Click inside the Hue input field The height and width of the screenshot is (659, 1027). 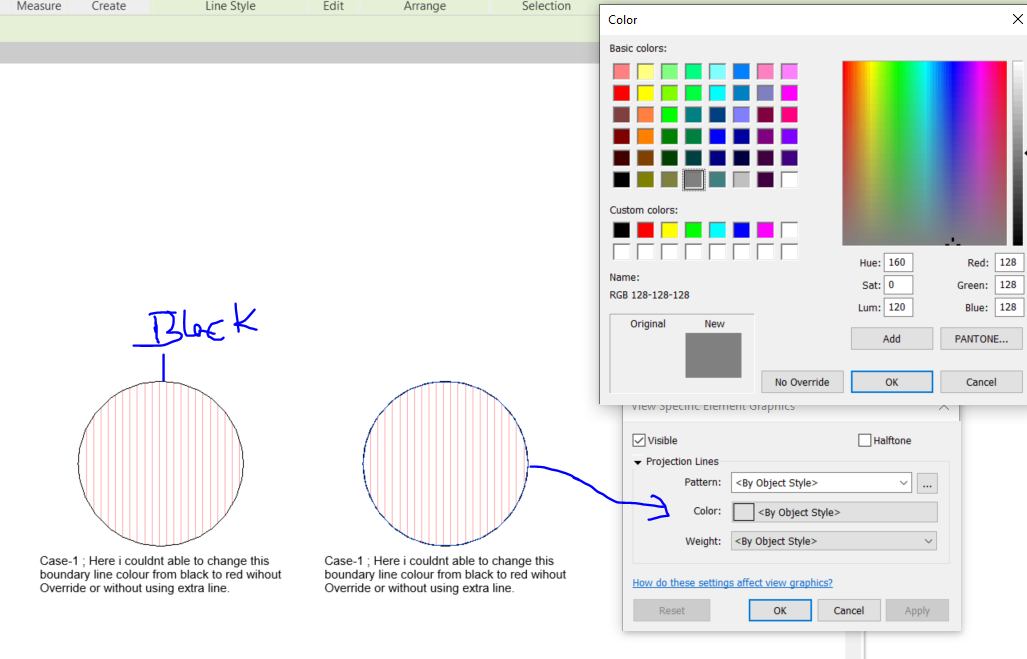click(897, 262)
